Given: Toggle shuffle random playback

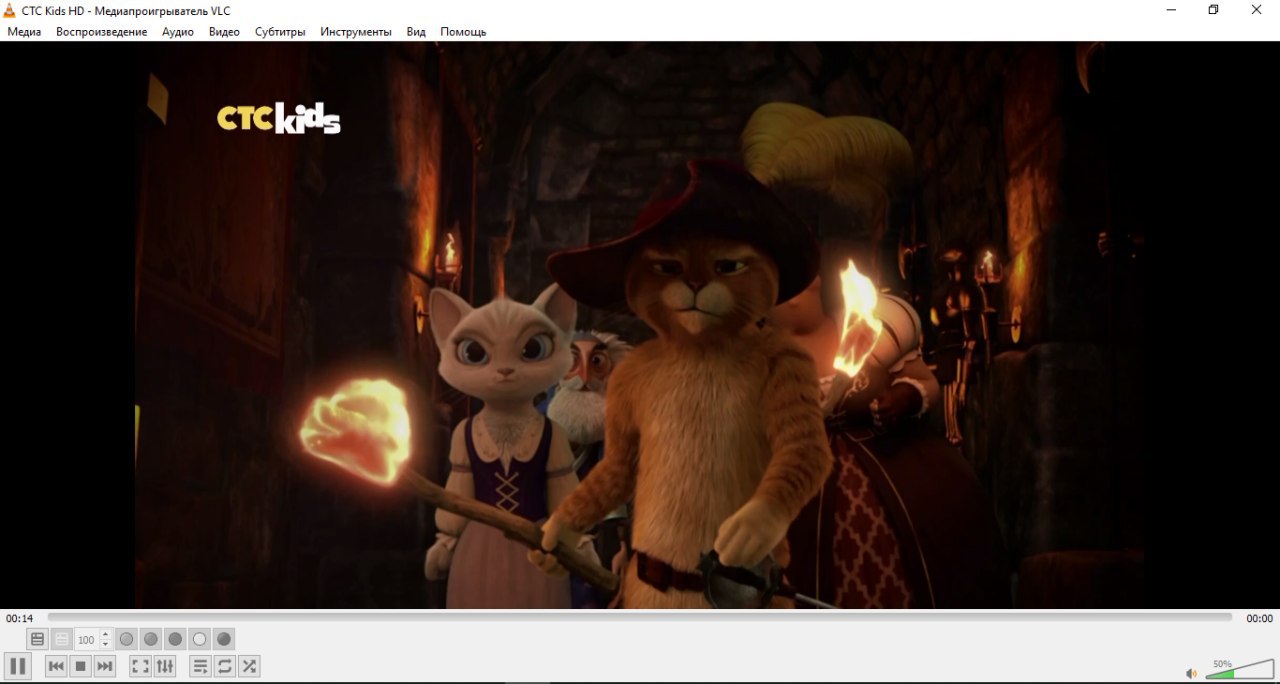Looking at the screenshot, I should coord(249,666).
